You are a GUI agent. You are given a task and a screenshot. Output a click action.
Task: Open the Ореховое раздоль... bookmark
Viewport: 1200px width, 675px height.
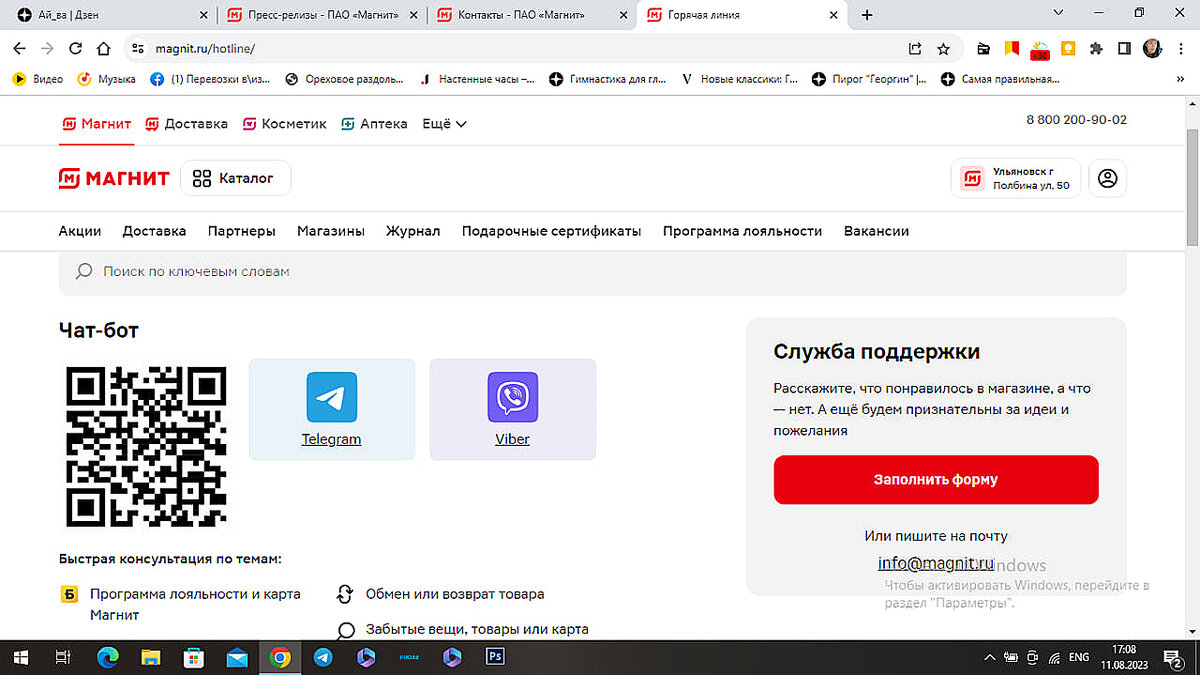345,79
